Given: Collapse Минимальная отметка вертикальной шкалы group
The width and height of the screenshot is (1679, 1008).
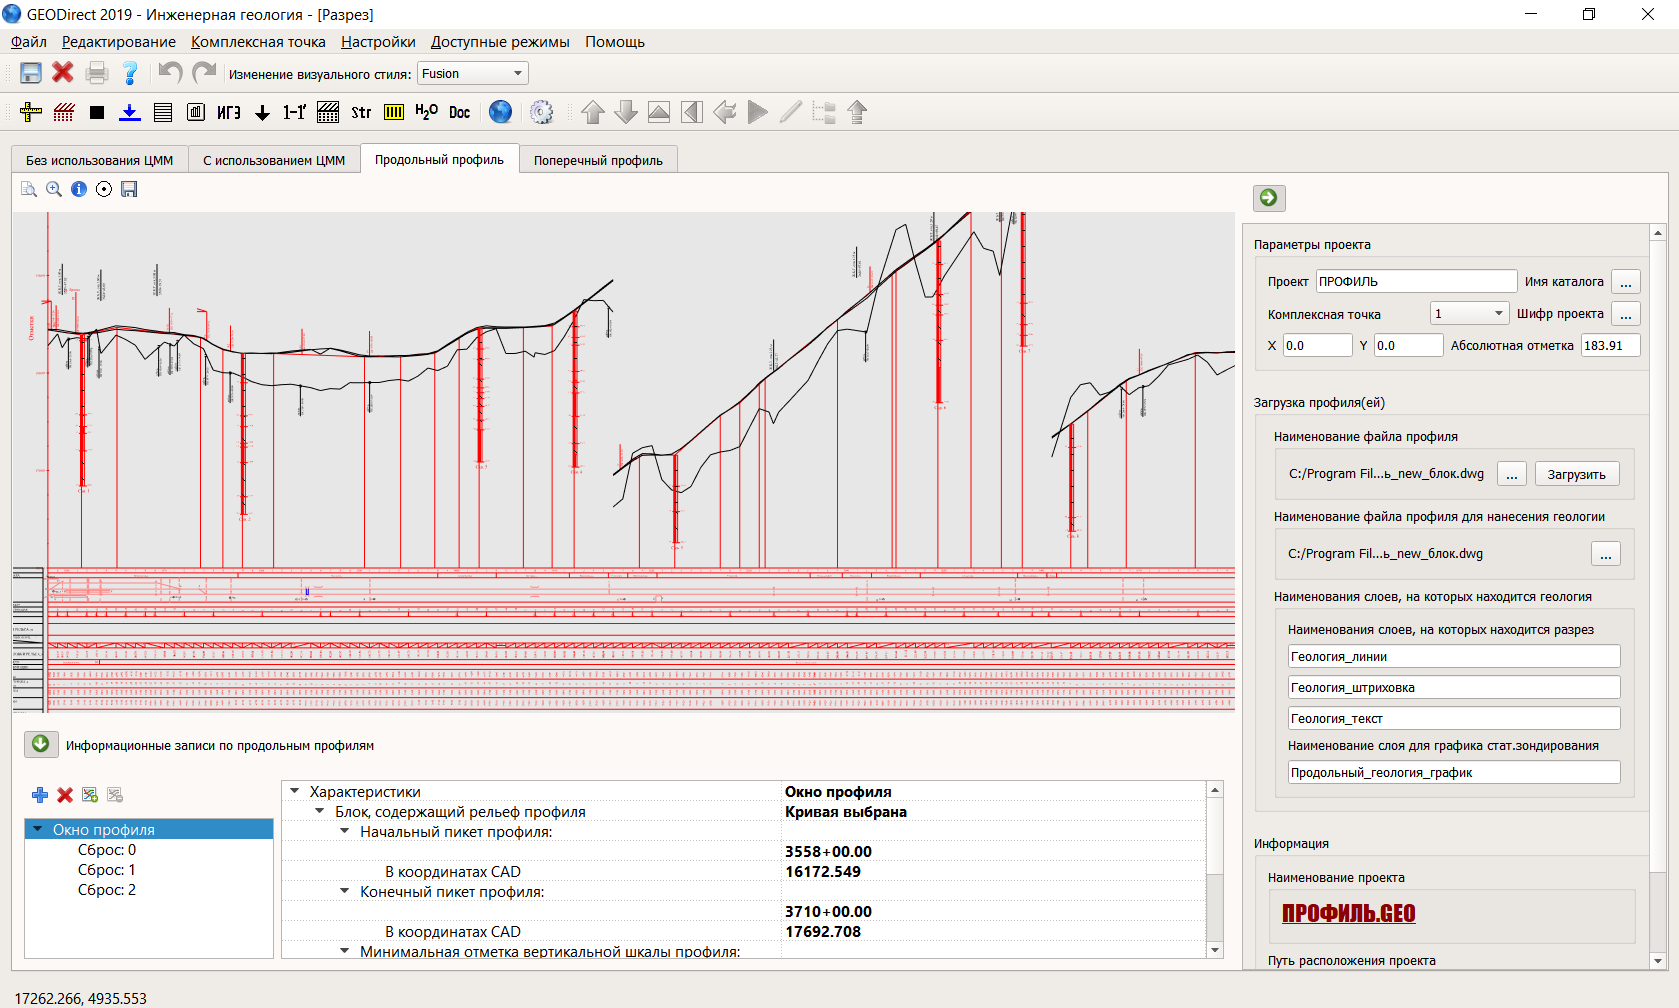Looking at the screenshot, I should 345,951.
